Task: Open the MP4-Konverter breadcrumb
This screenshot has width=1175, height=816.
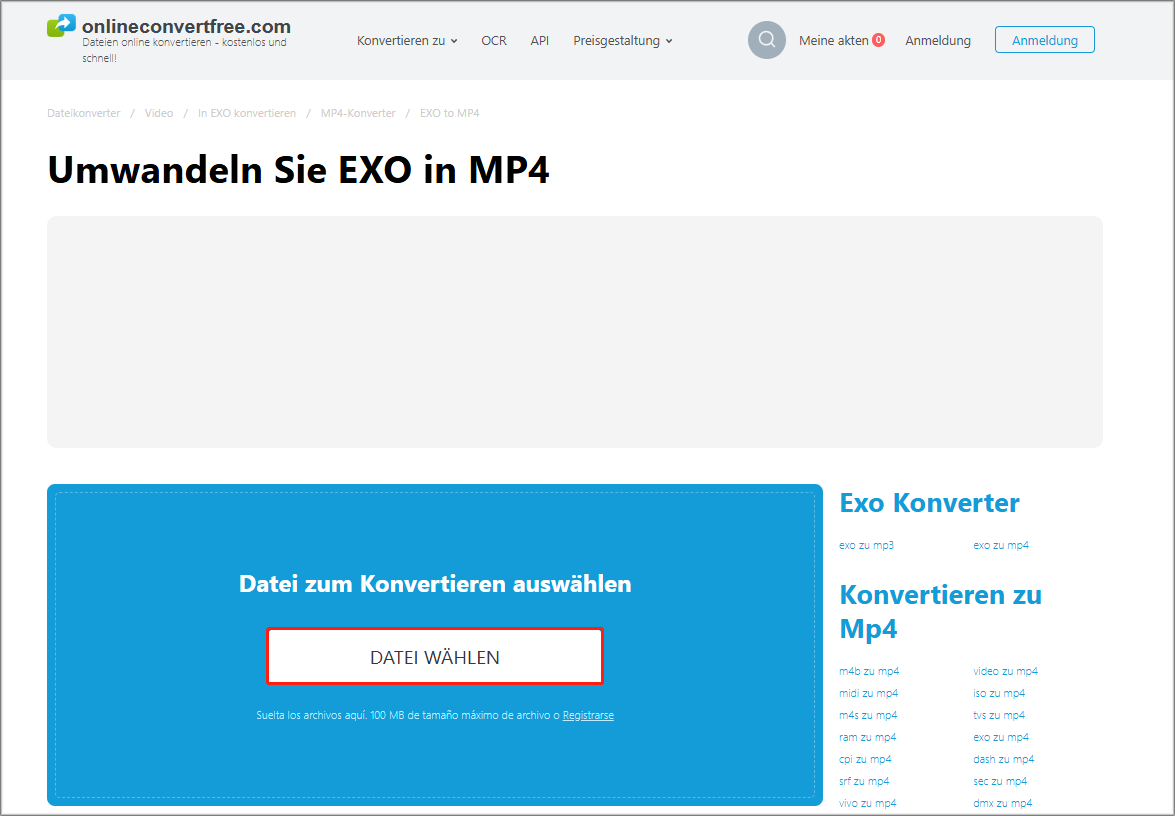Action: click(x=358, y=113)
